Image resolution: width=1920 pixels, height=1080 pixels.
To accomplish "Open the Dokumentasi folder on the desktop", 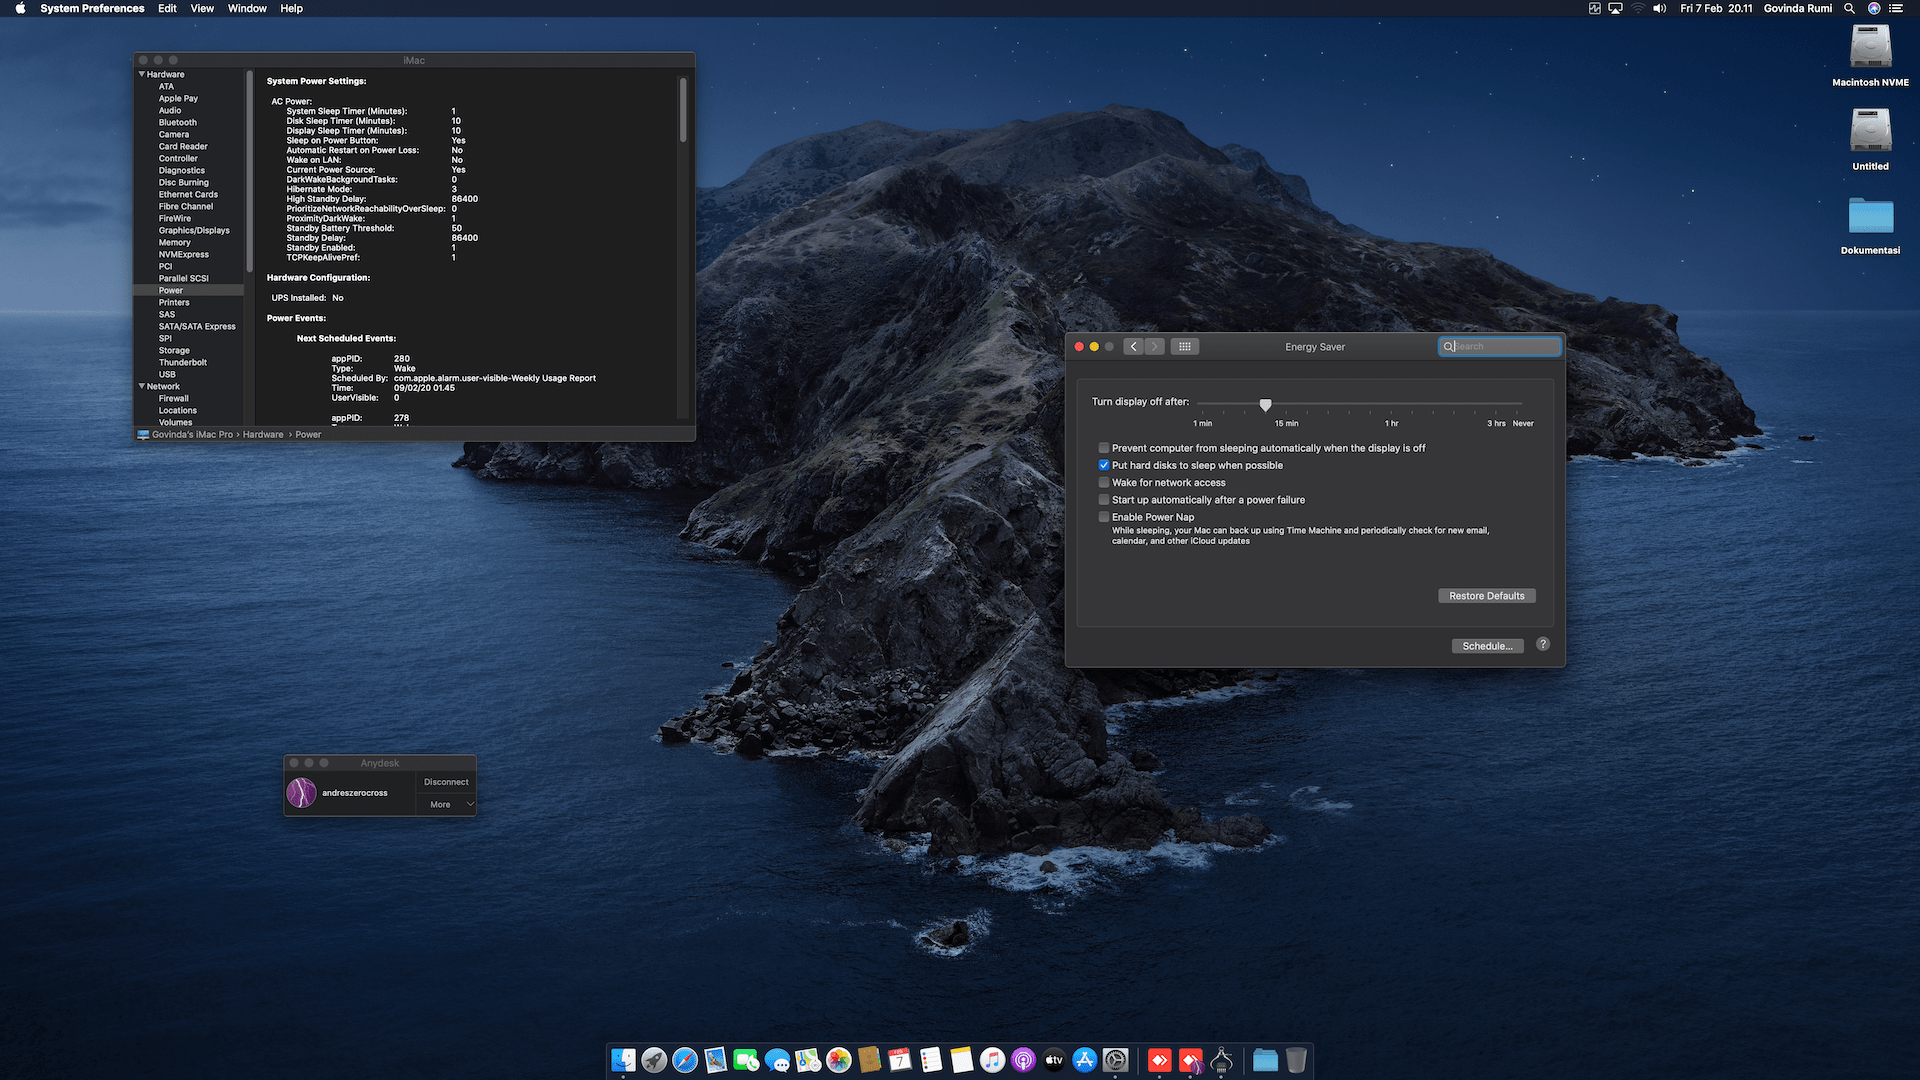I will (x=1870, y=216).
